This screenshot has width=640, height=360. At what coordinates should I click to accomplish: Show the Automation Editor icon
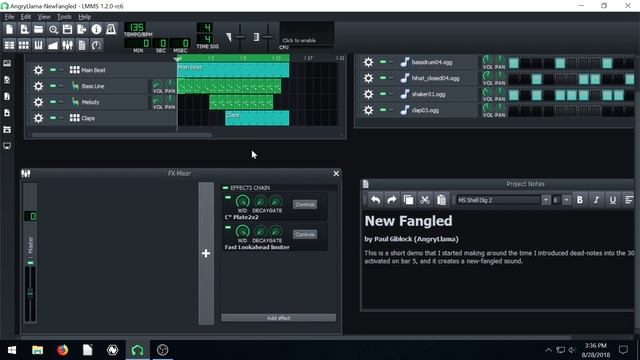[53, 45]
